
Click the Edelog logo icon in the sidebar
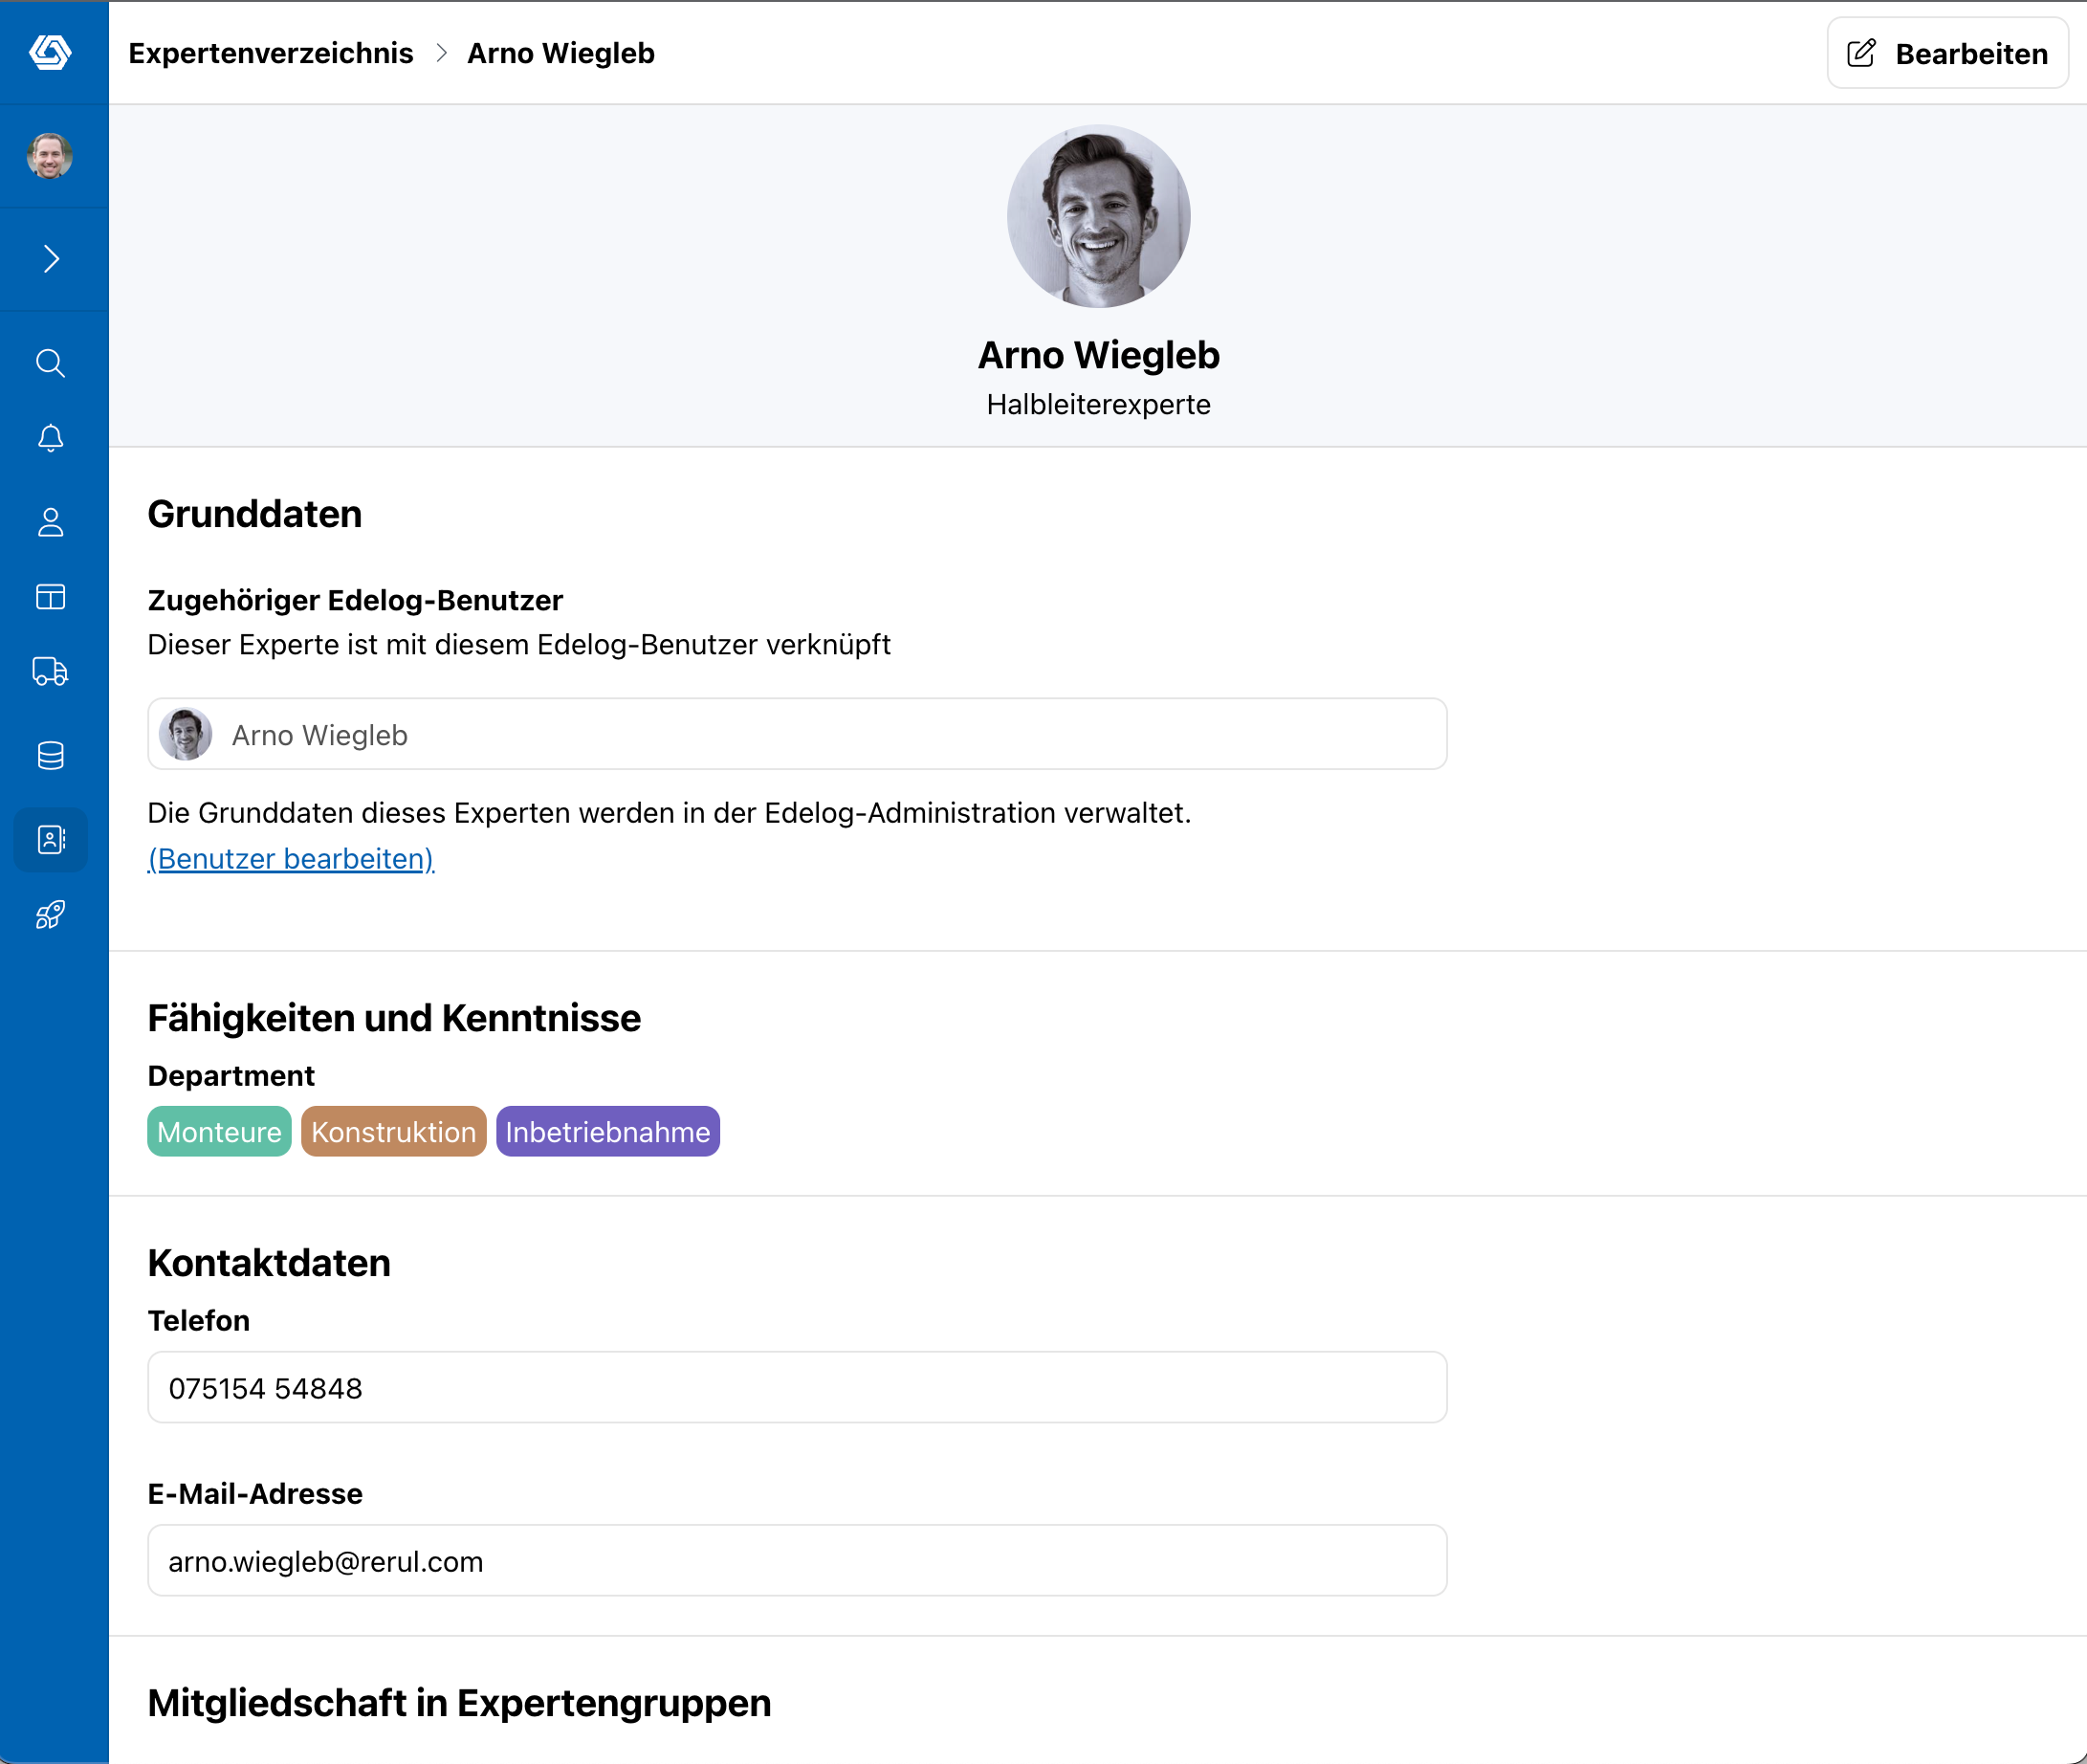click(x=50, y=52)
